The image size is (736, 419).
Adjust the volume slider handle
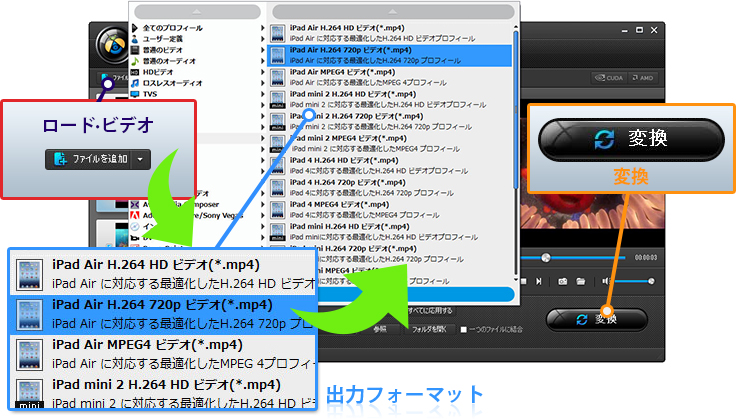click(651, 281)
